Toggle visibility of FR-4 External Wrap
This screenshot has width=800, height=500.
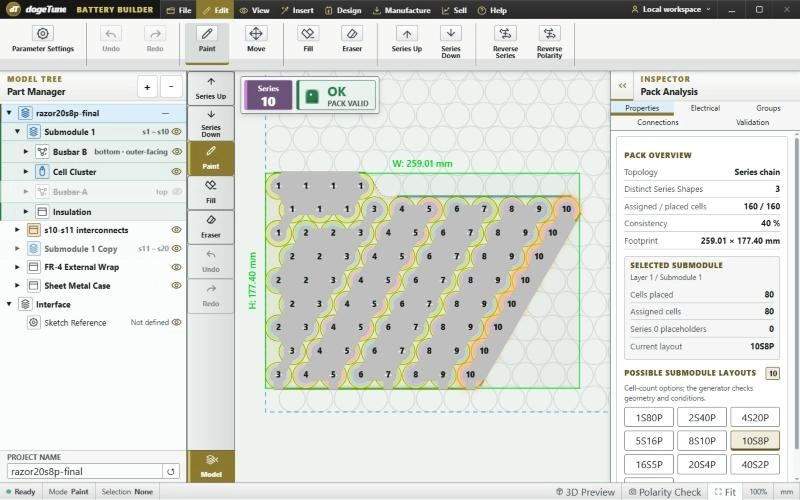tap(177, 267)
